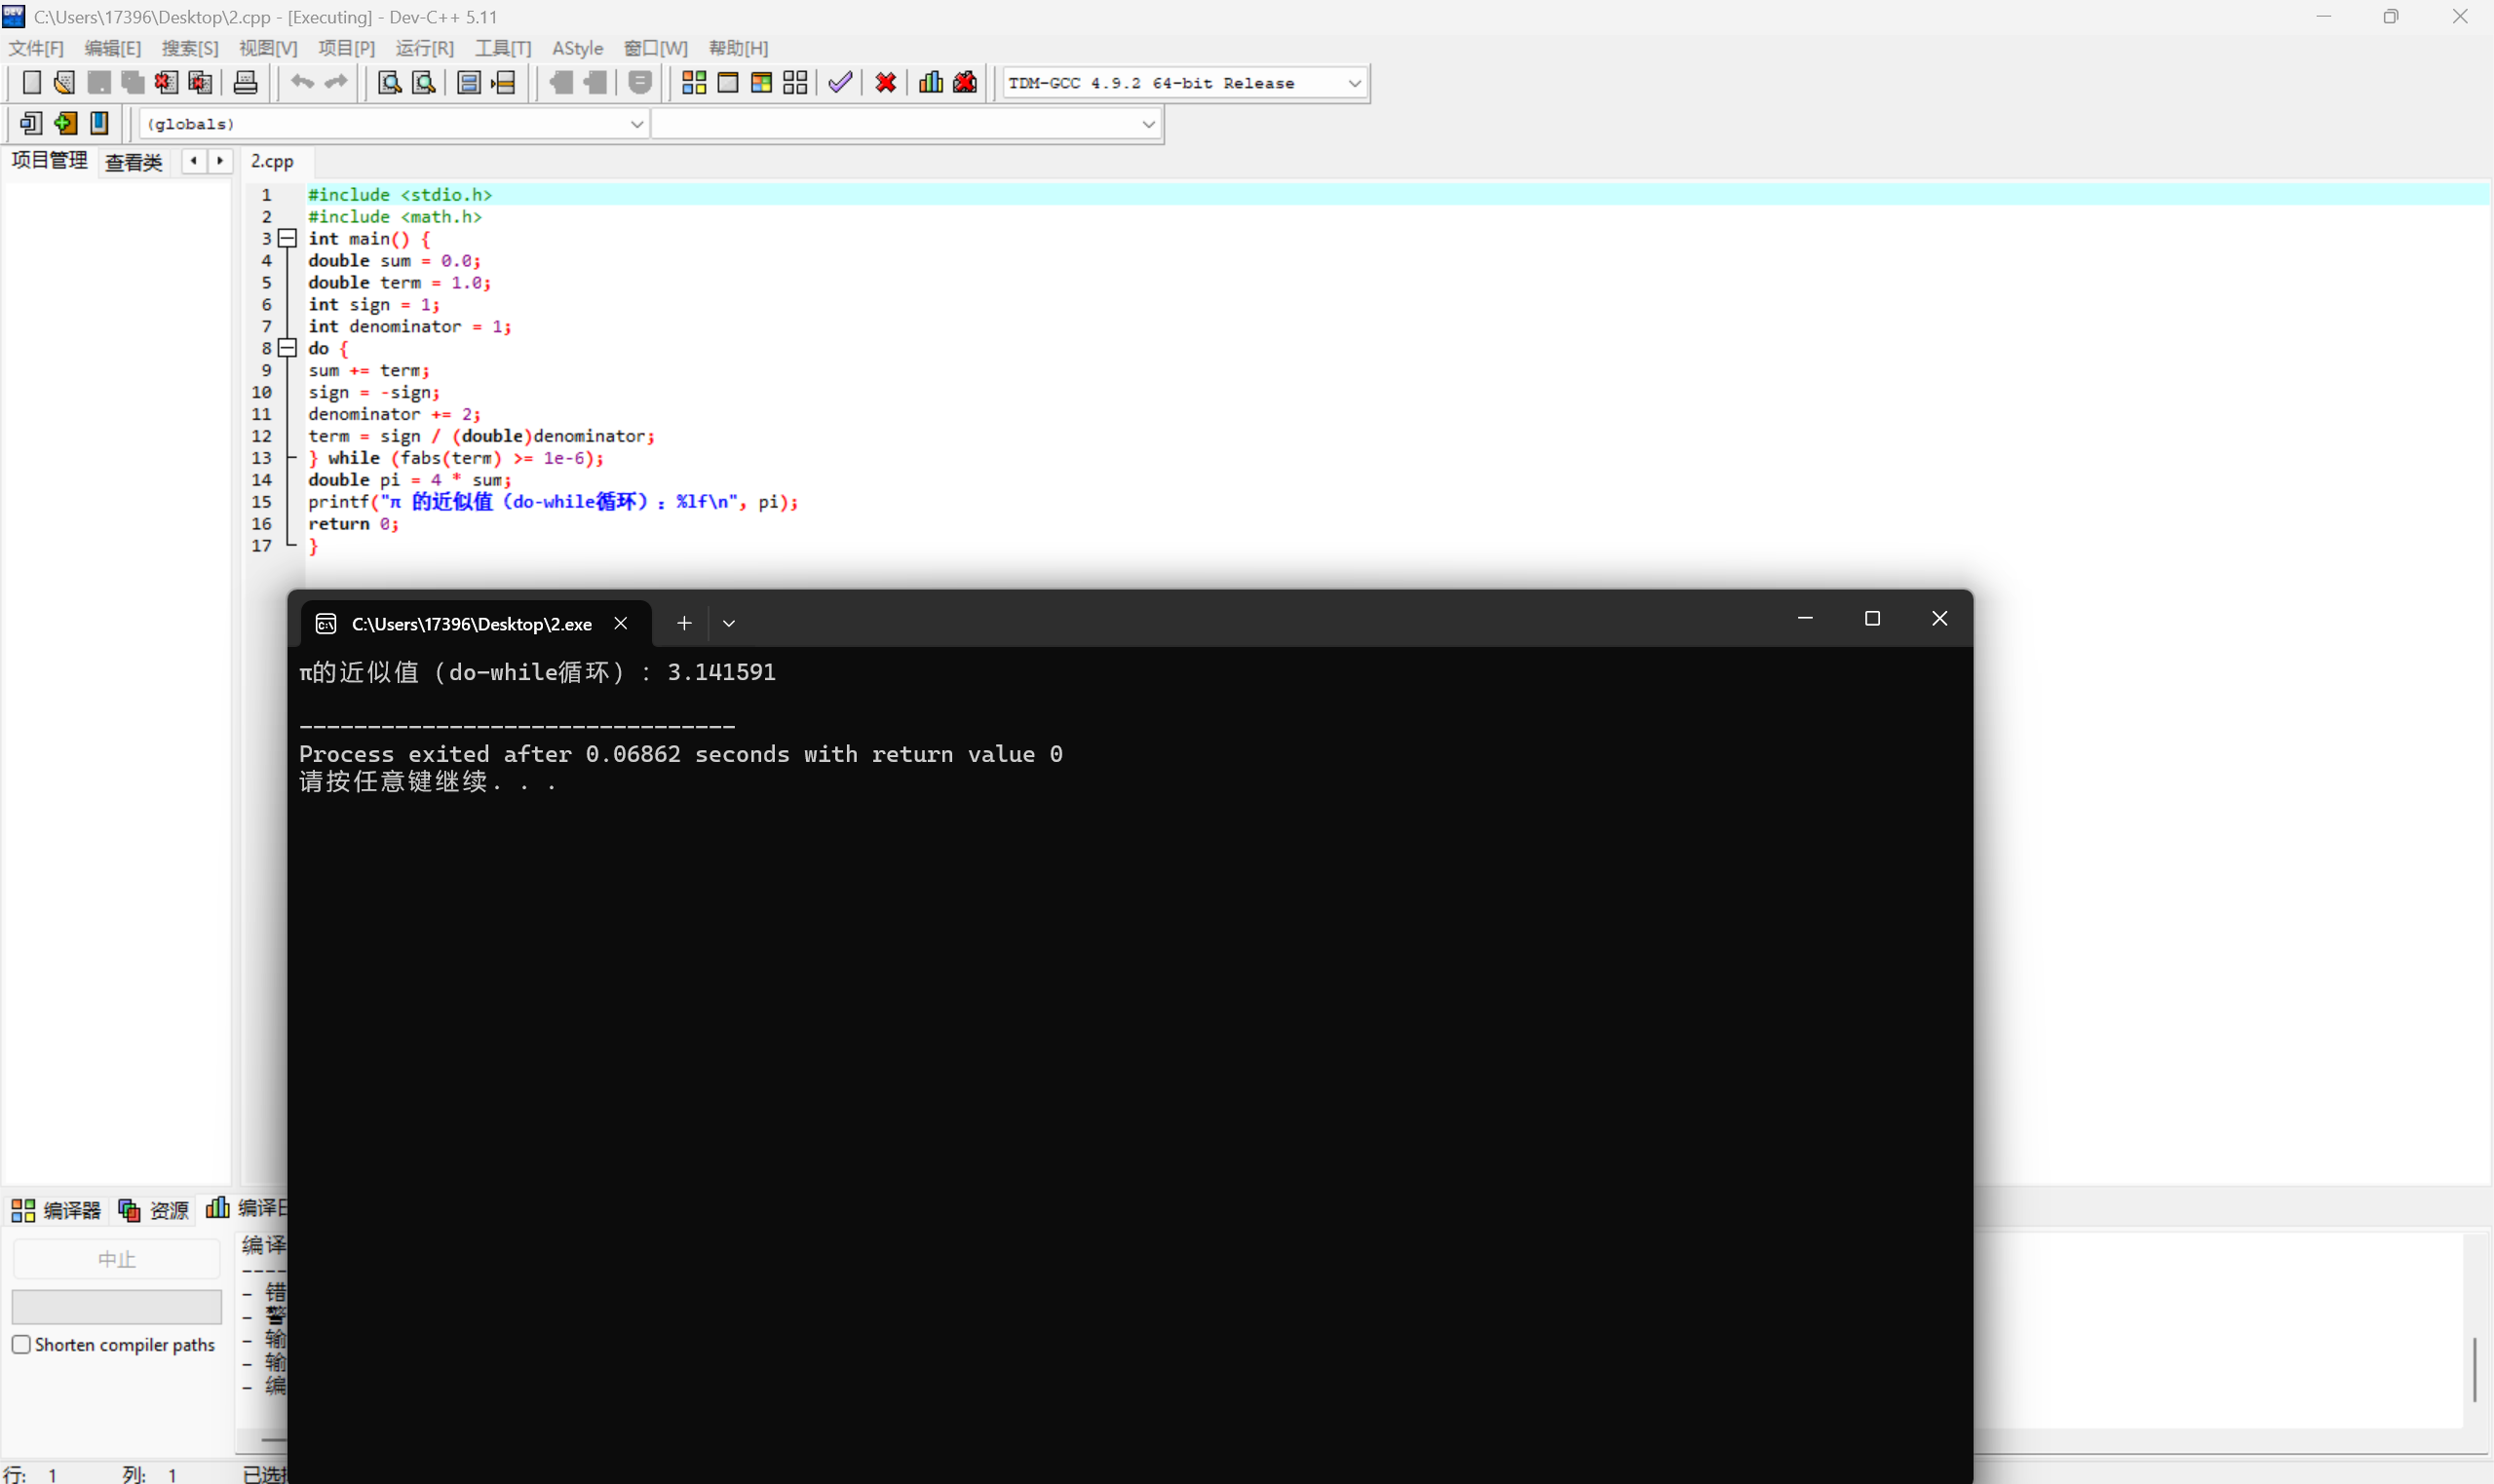2494x1484 pixels.
Task: Open the 编译器 bottom panel tab
Action: coord(57,1210)
